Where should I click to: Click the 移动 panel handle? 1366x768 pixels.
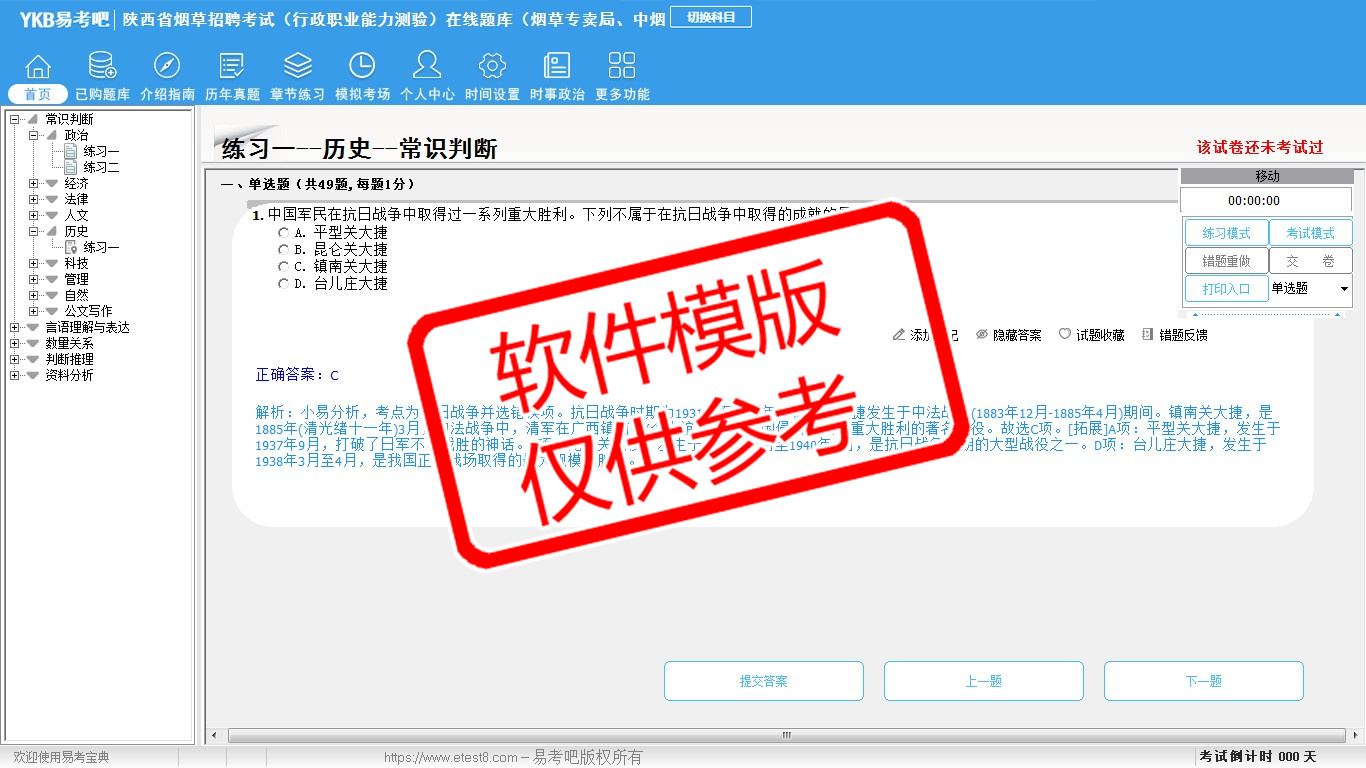tap(1266, 176)
